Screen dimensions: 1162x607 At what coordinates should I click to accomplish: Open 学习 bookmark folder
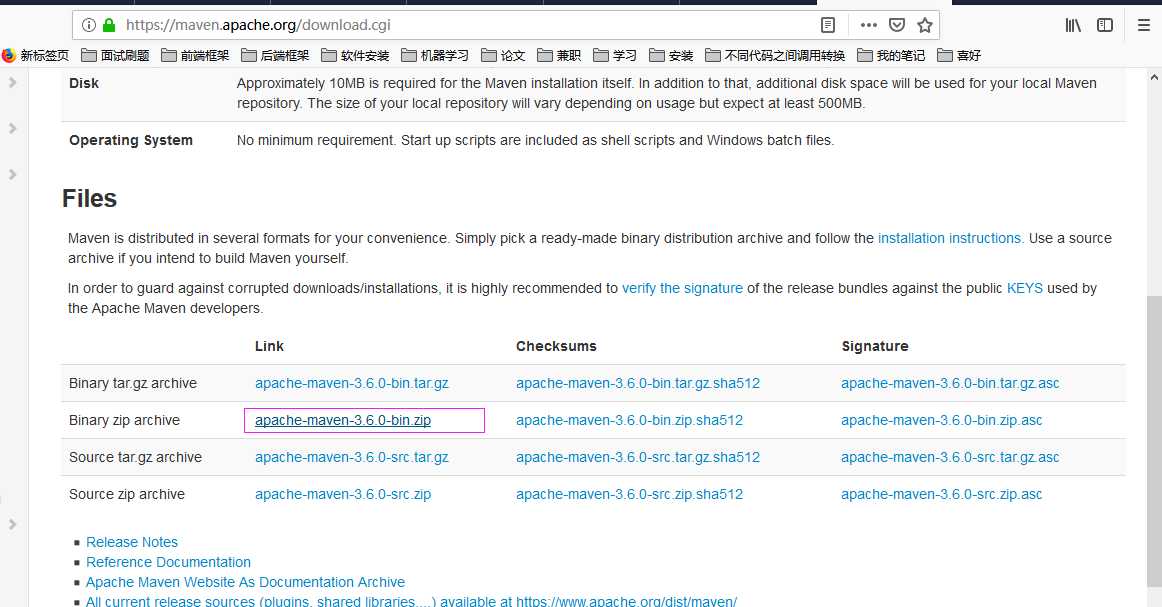point(615,56)
